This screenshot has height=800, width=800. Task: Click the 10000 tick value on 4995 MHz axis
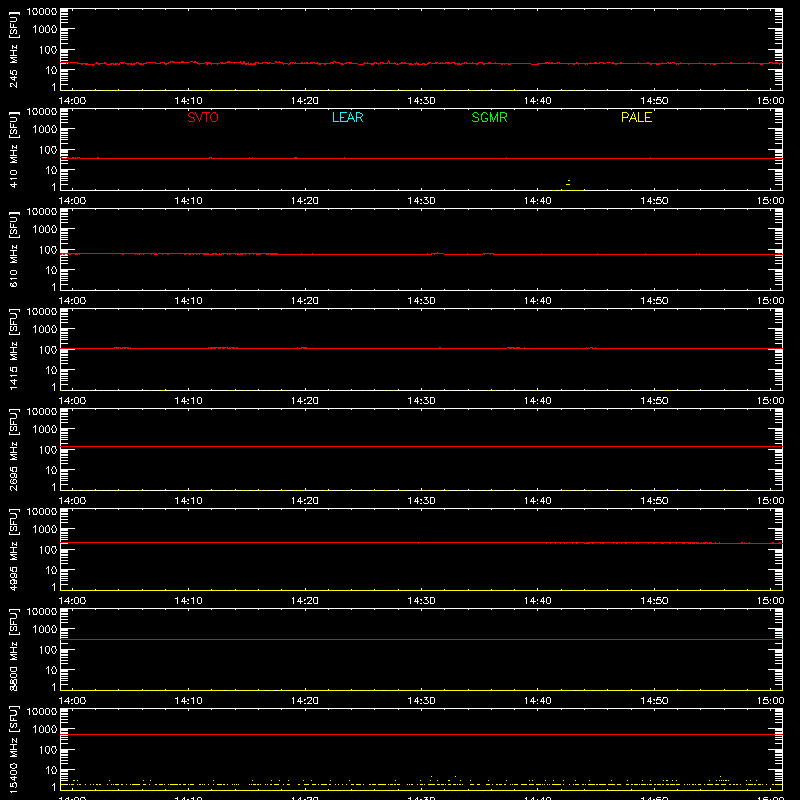coord(42,512)
